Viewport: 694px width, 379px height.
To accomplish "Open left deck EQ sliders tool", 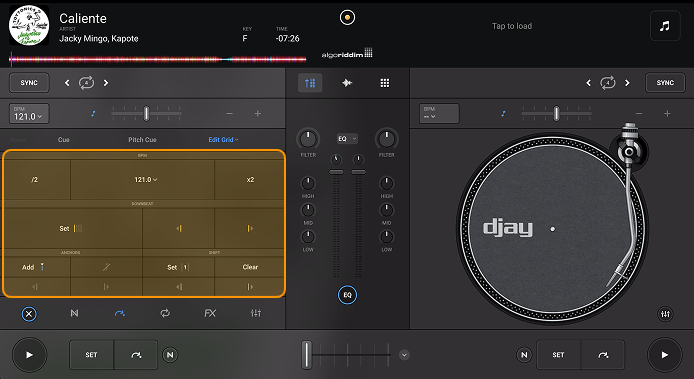I will [x=256, y=313].
